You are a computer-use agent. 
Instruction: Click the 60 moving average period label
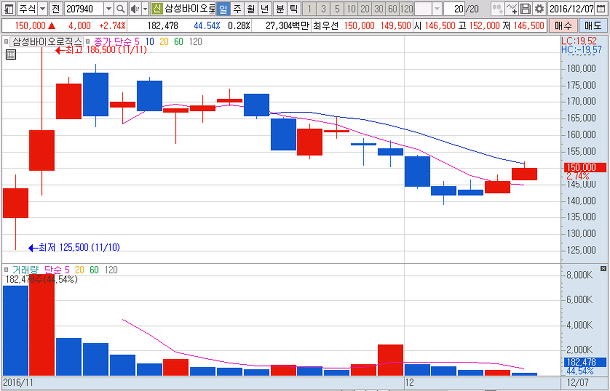click(x=179, y=42)
